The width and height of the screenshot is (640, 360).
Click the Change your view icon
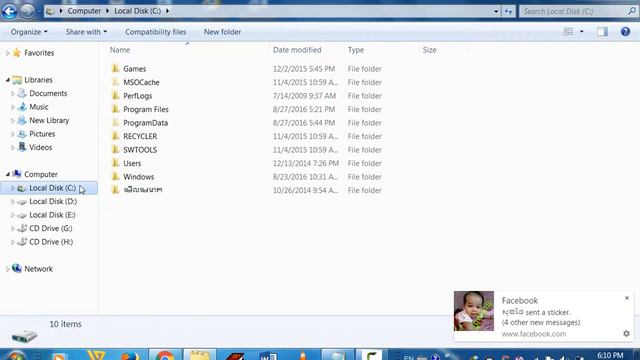[x=568, y=31]
